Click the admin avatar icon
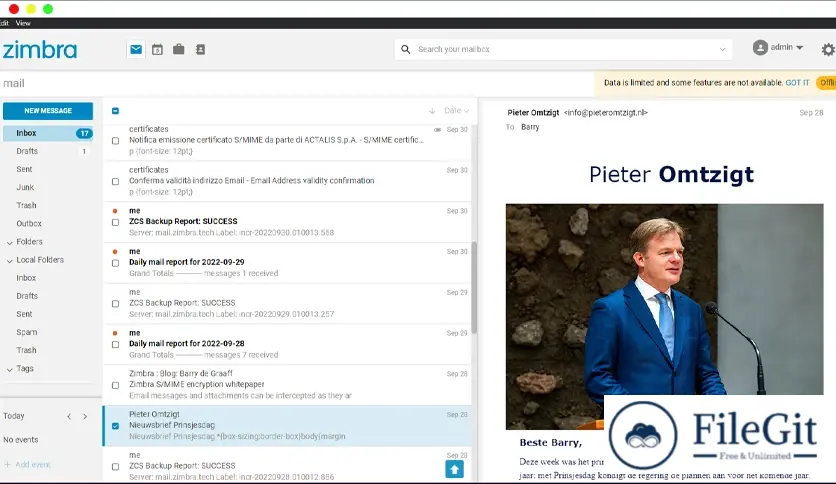The width and height of the screenshot is (836, 484). [x=760, y=47]
